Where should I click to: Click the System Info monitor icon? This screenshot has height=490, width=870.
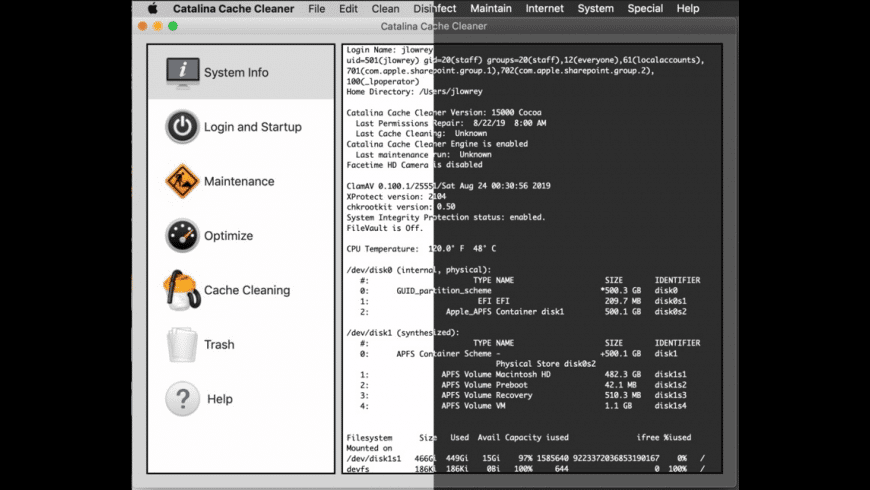183,73
